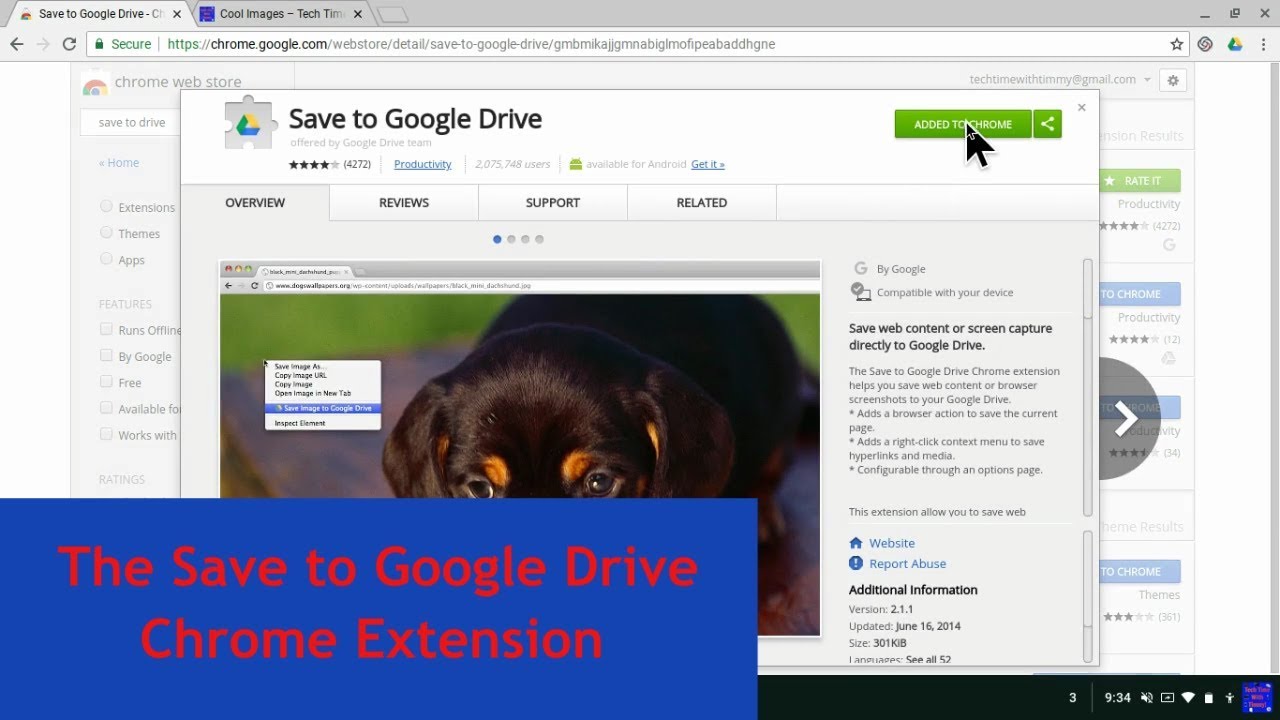Click the Android robot icon
1280x720 pixels.
[576, 164]
